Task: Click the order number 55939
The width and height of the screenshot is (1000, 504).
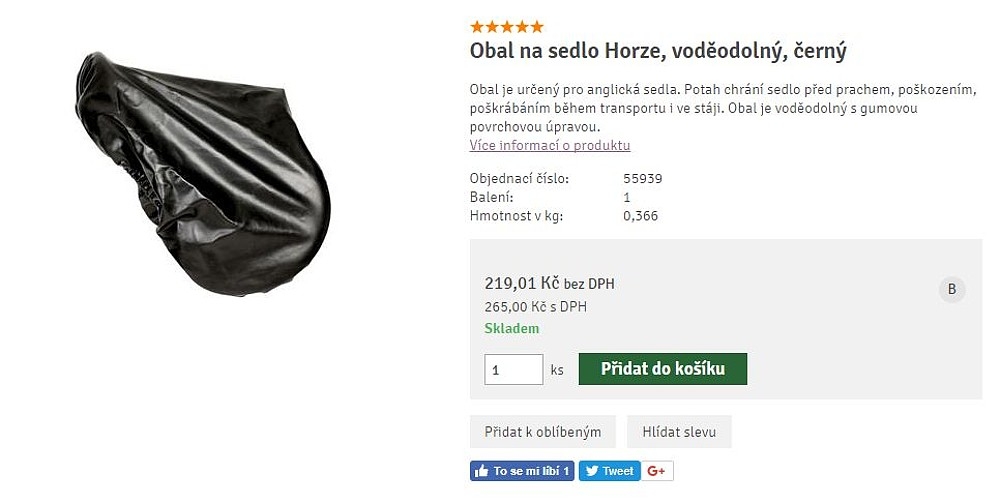Action: click(x=643, y=179)
